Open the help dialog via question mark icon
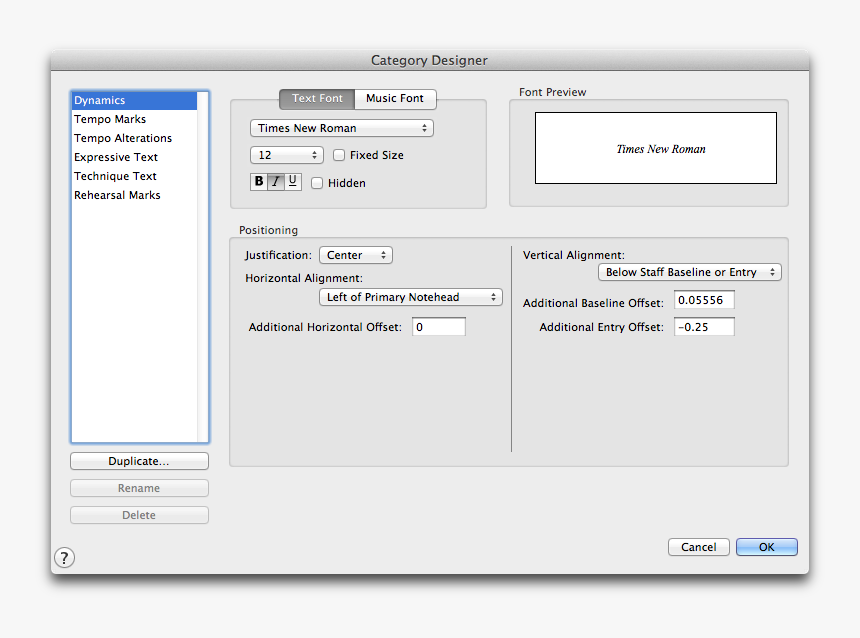The width and height of the screenshot is (860, 638). click(64, 557)
